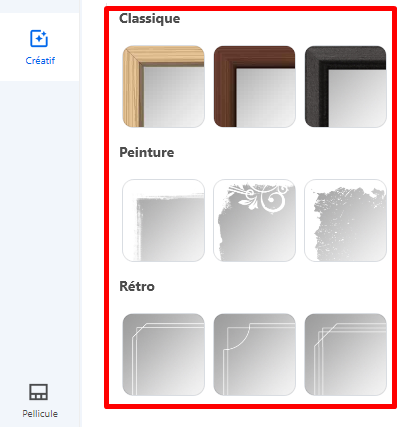Choose the faded white edge Peinture frame
Viewport: 402px width, 427px height.
[163, 220]
